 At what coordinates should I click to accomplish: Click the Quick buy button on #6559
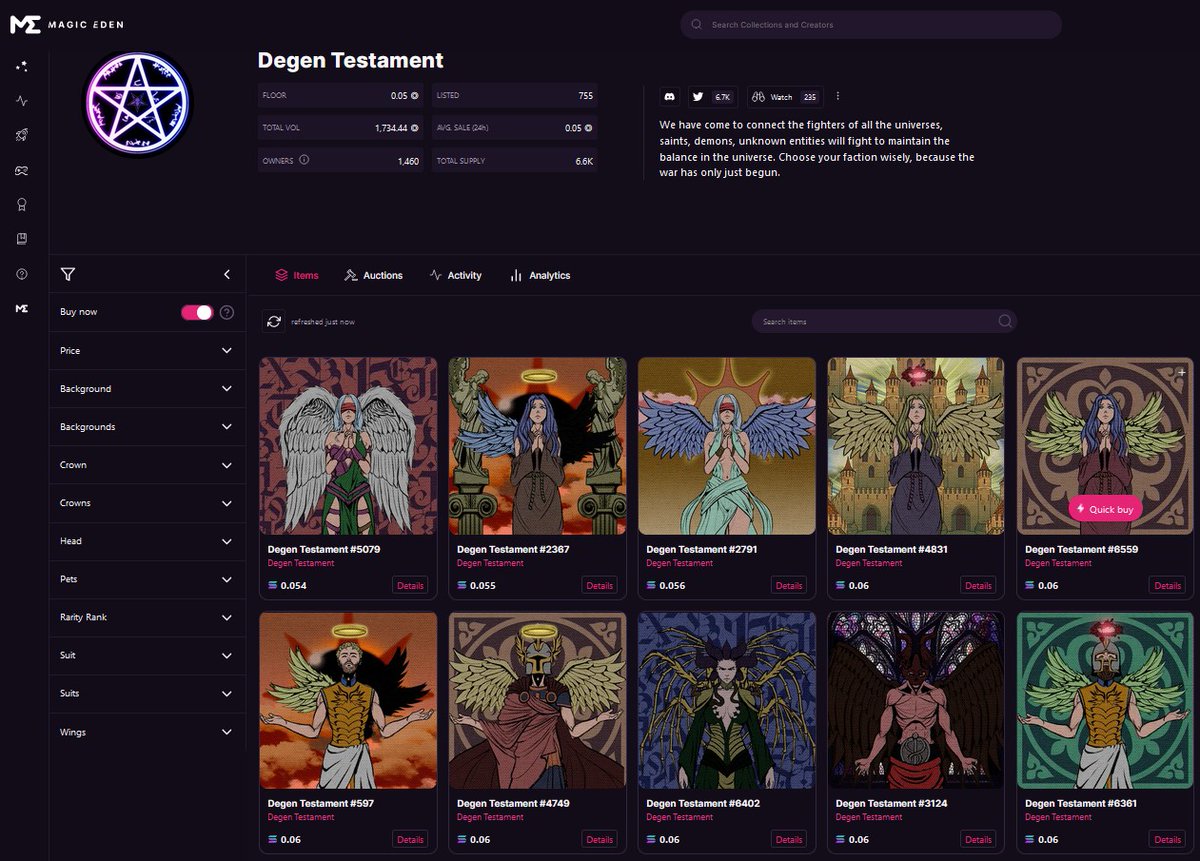pos(1105,509)
